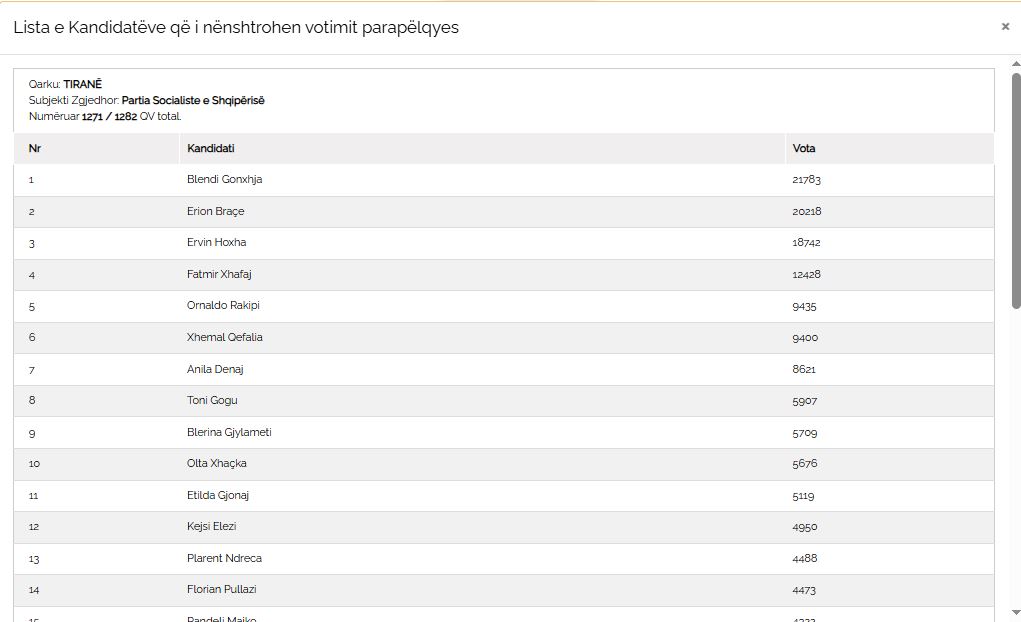Select candidate Erion Braçe
The width and height of the screenshot is (1021, 622).
pyautogui.click(x=216, y=212)
